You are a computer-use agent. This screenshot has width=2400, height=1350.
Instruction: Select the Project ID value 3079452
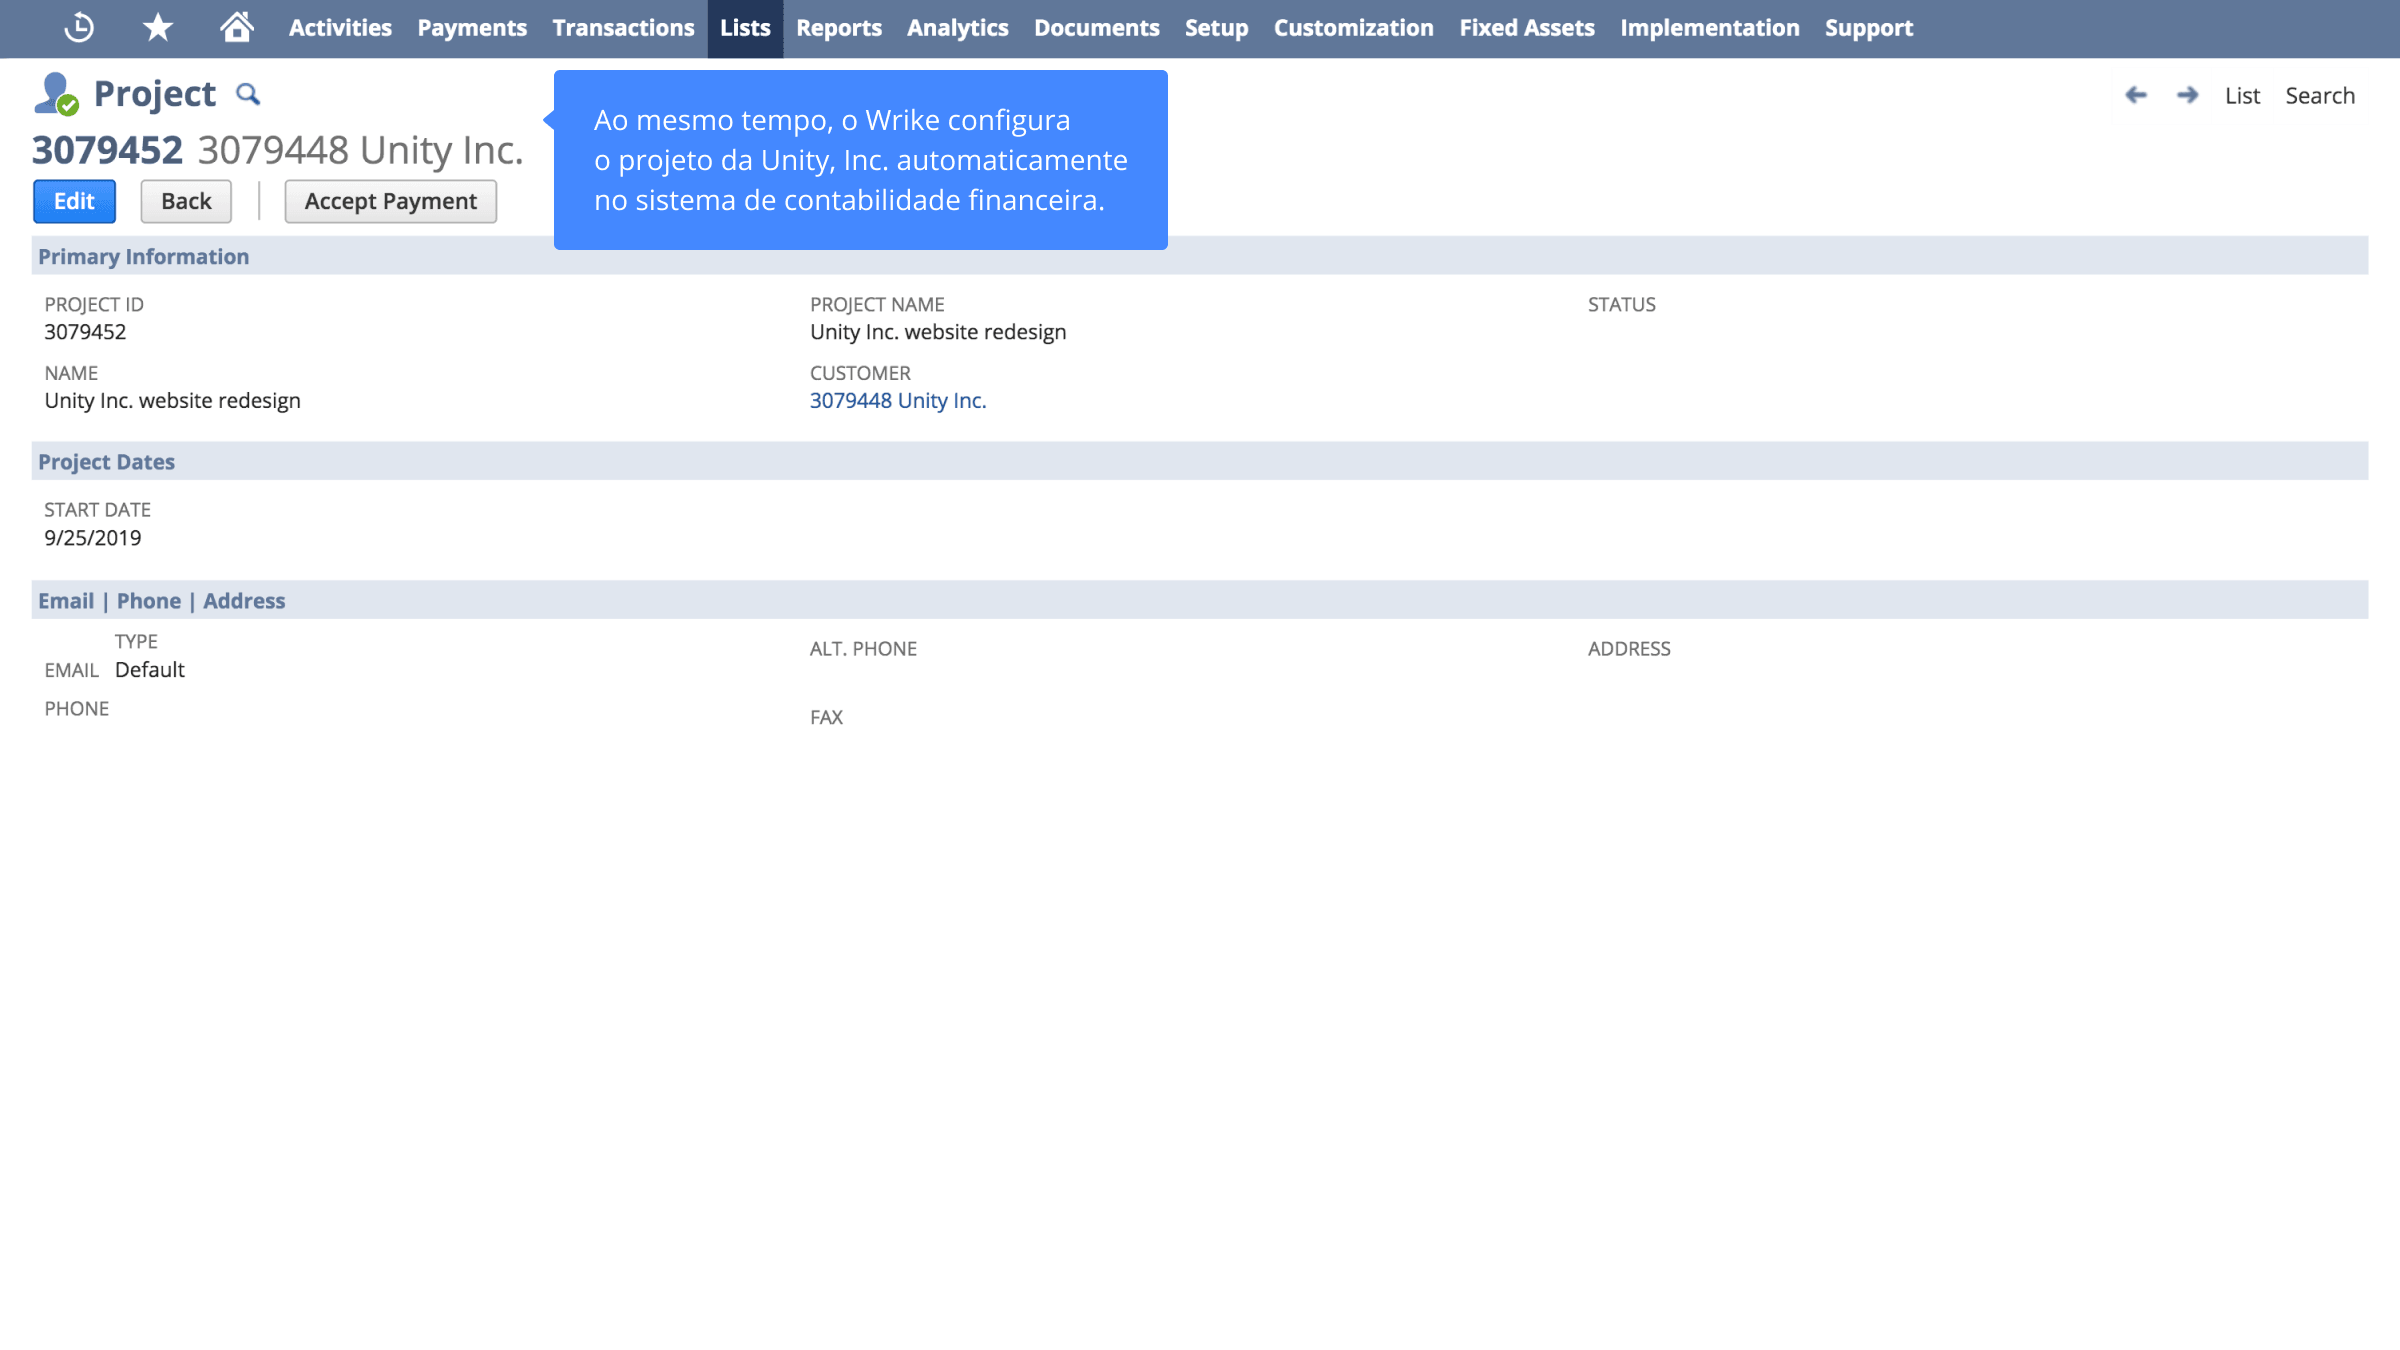click(85, 332)
